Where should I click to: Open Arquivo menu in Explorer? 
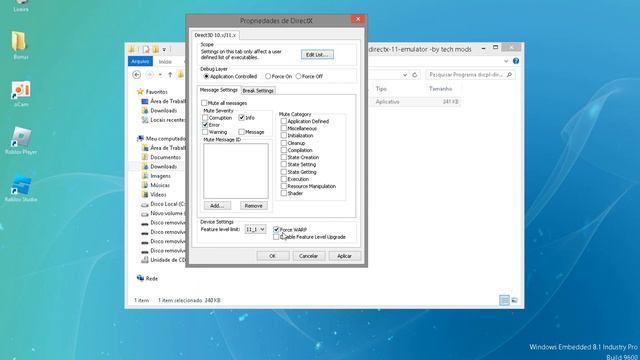pos(140,61)
